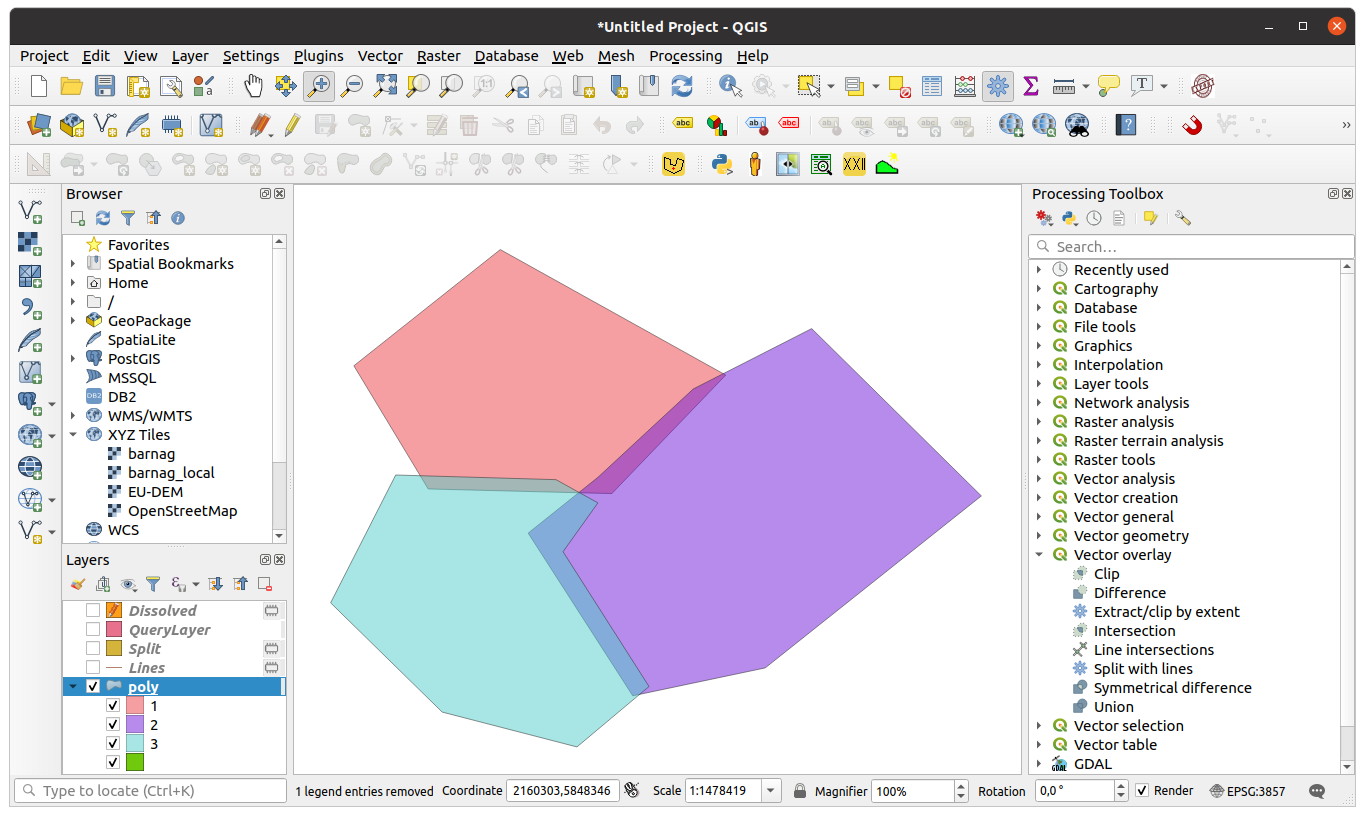
Task: Create a new project with the blank page icon
Action: click(38, 86)
